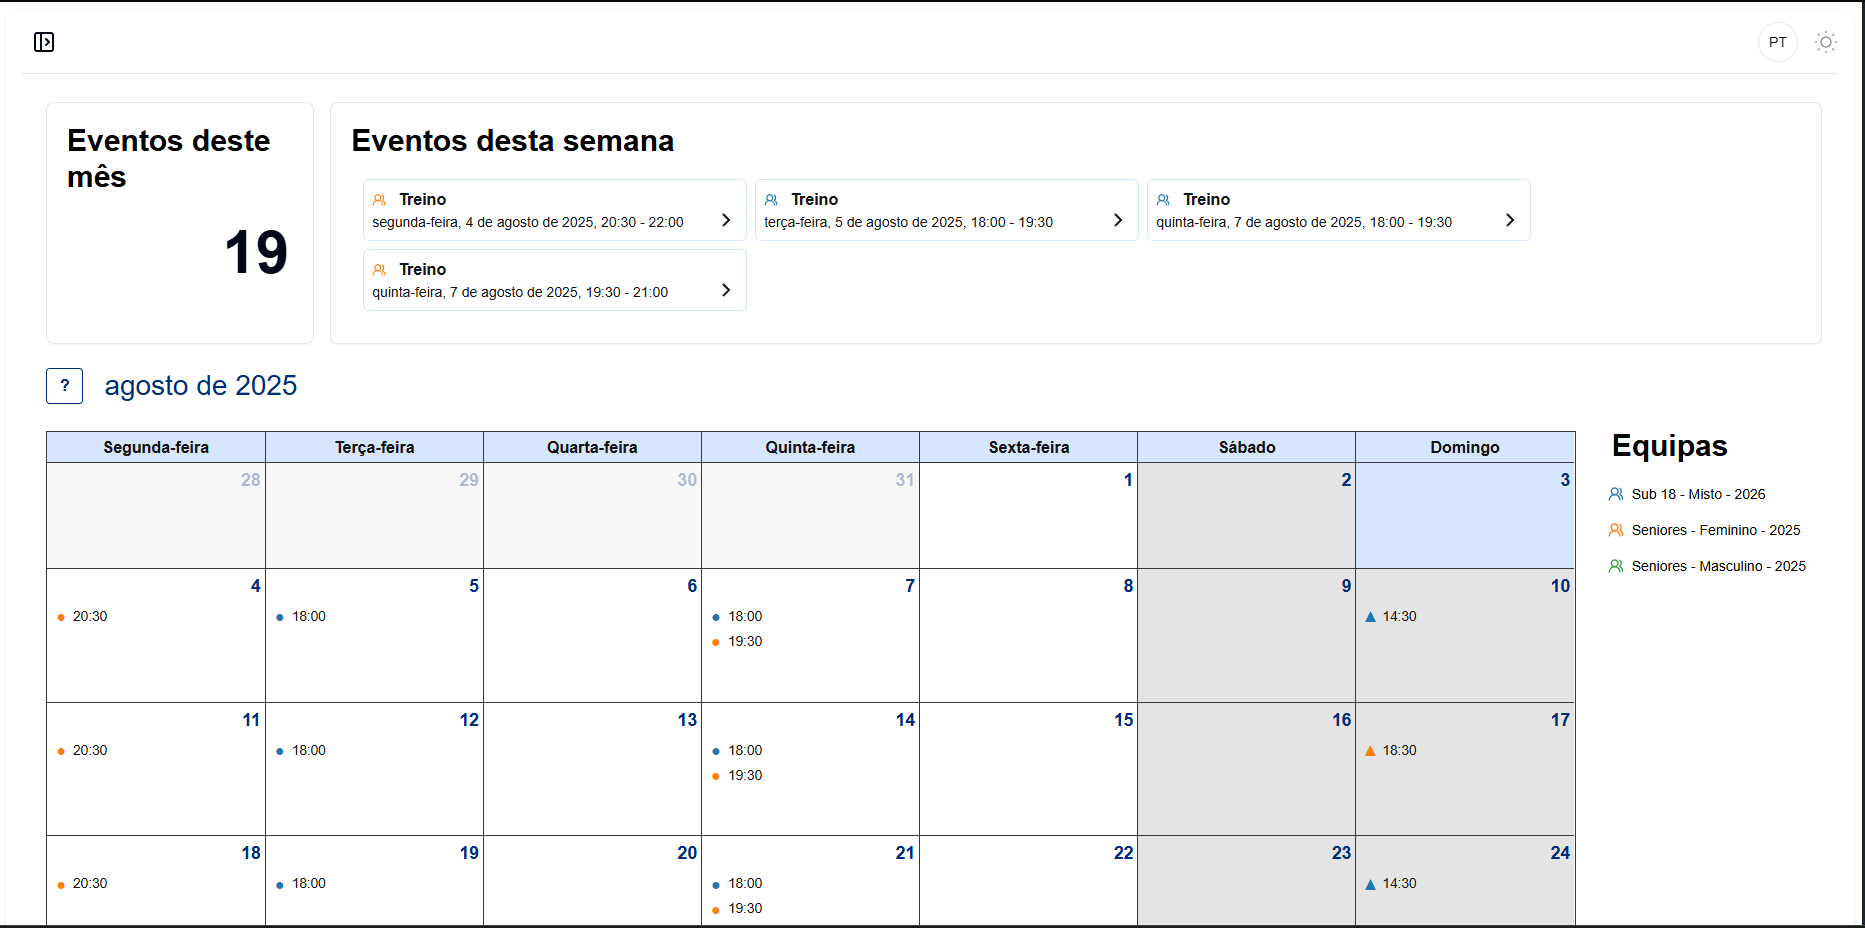Click Seniores - Masculino green team icon
Image resolution: width=1865 pixels, height=928 pixels.
pos(1616,566)
